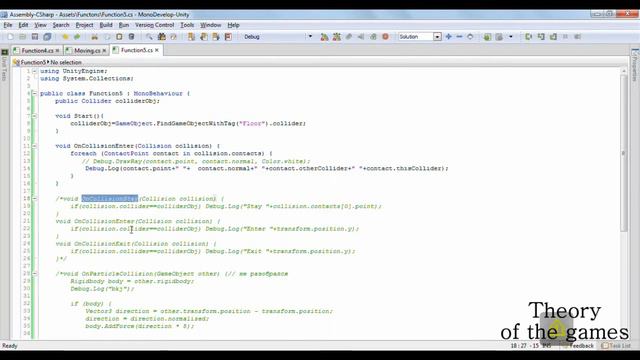The image size is (640, 360).
Task: Click the Delete trash icon
Action: point(131,37)
